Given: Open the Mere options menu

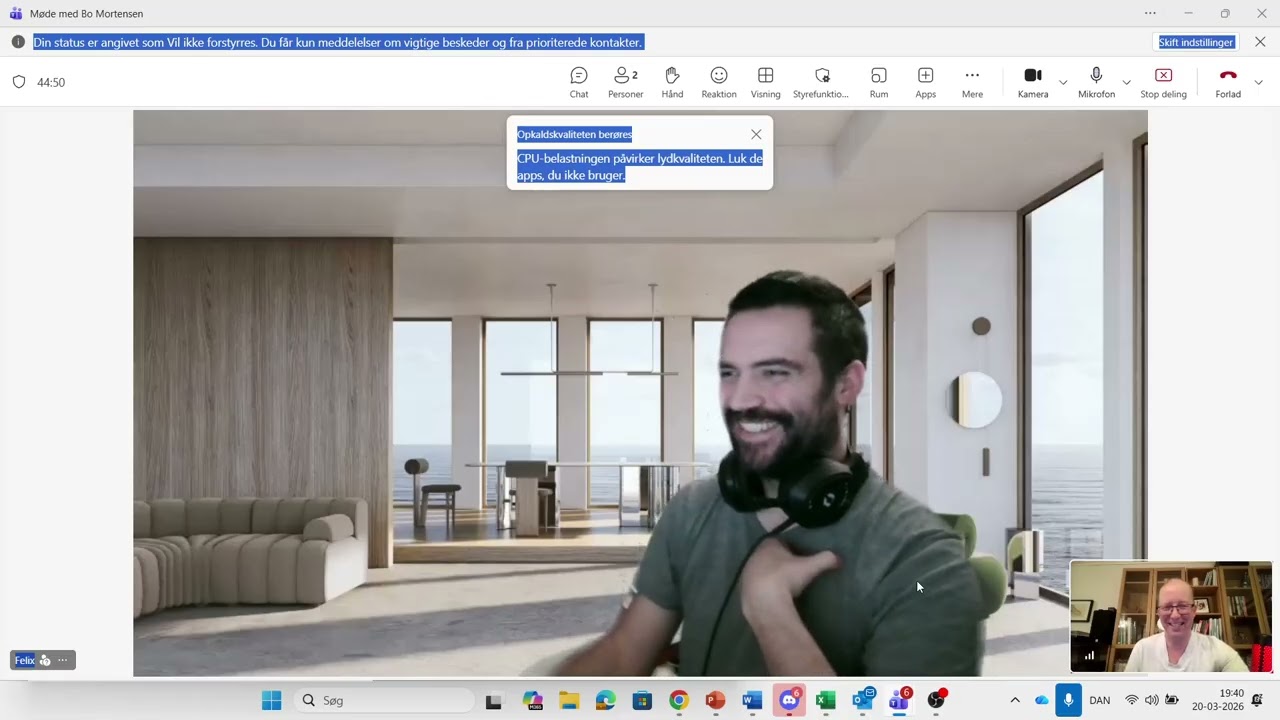Looking at the screenshot, I should coord(972,82).
